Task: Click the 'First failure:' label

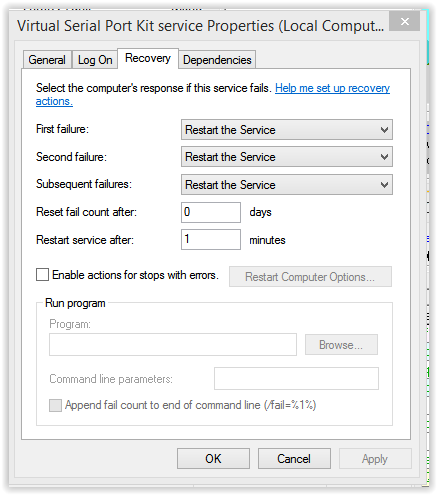Action: point(62,129)
